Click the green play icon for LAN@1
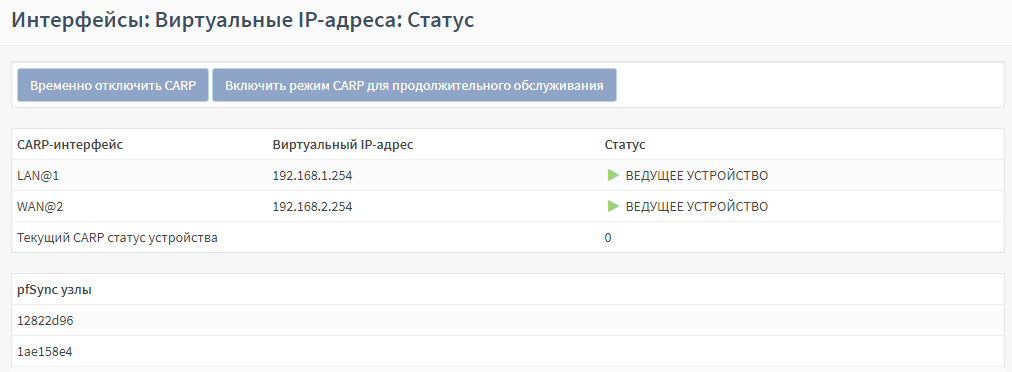 [x=613, y=175]
